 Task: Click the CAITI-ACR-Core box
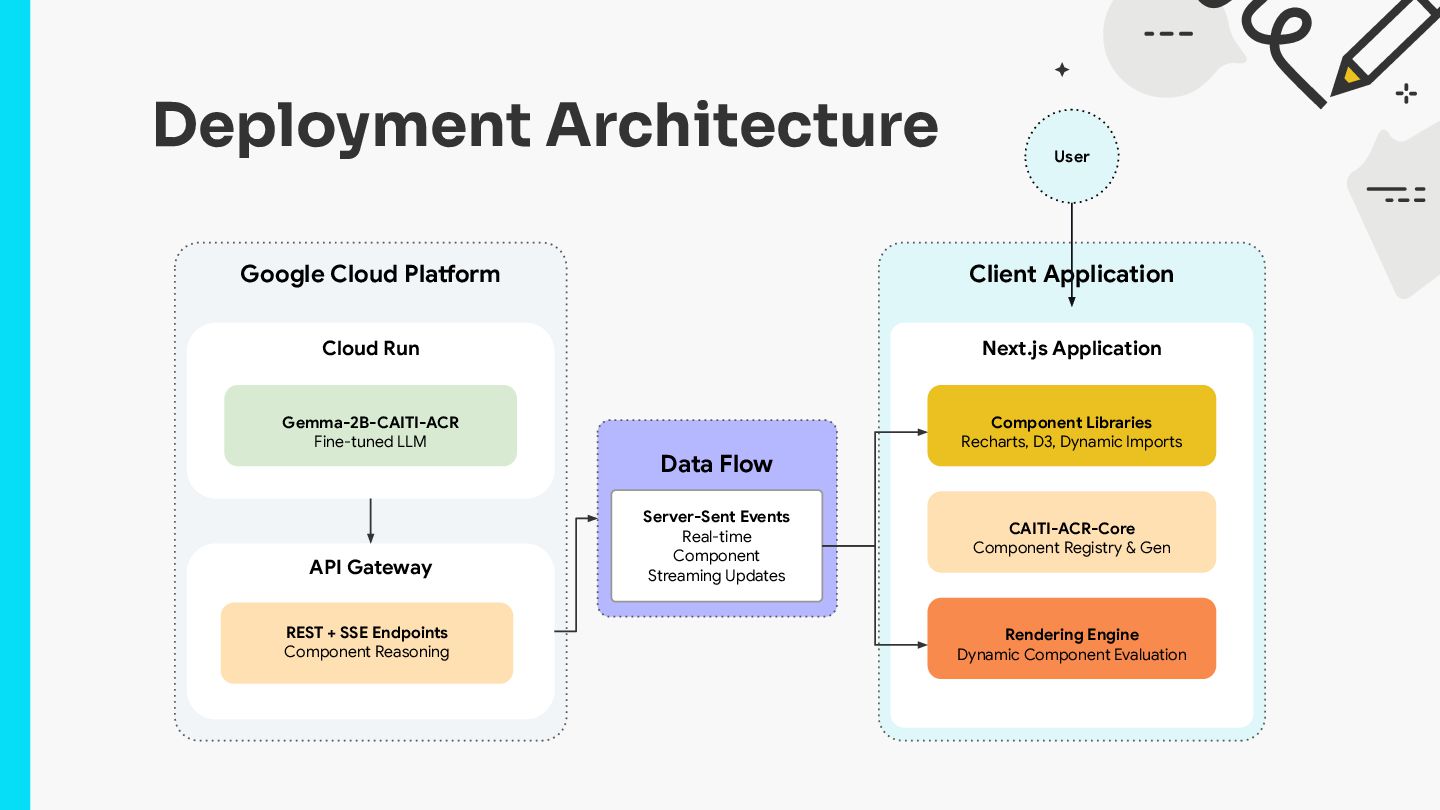[1071, 532]
